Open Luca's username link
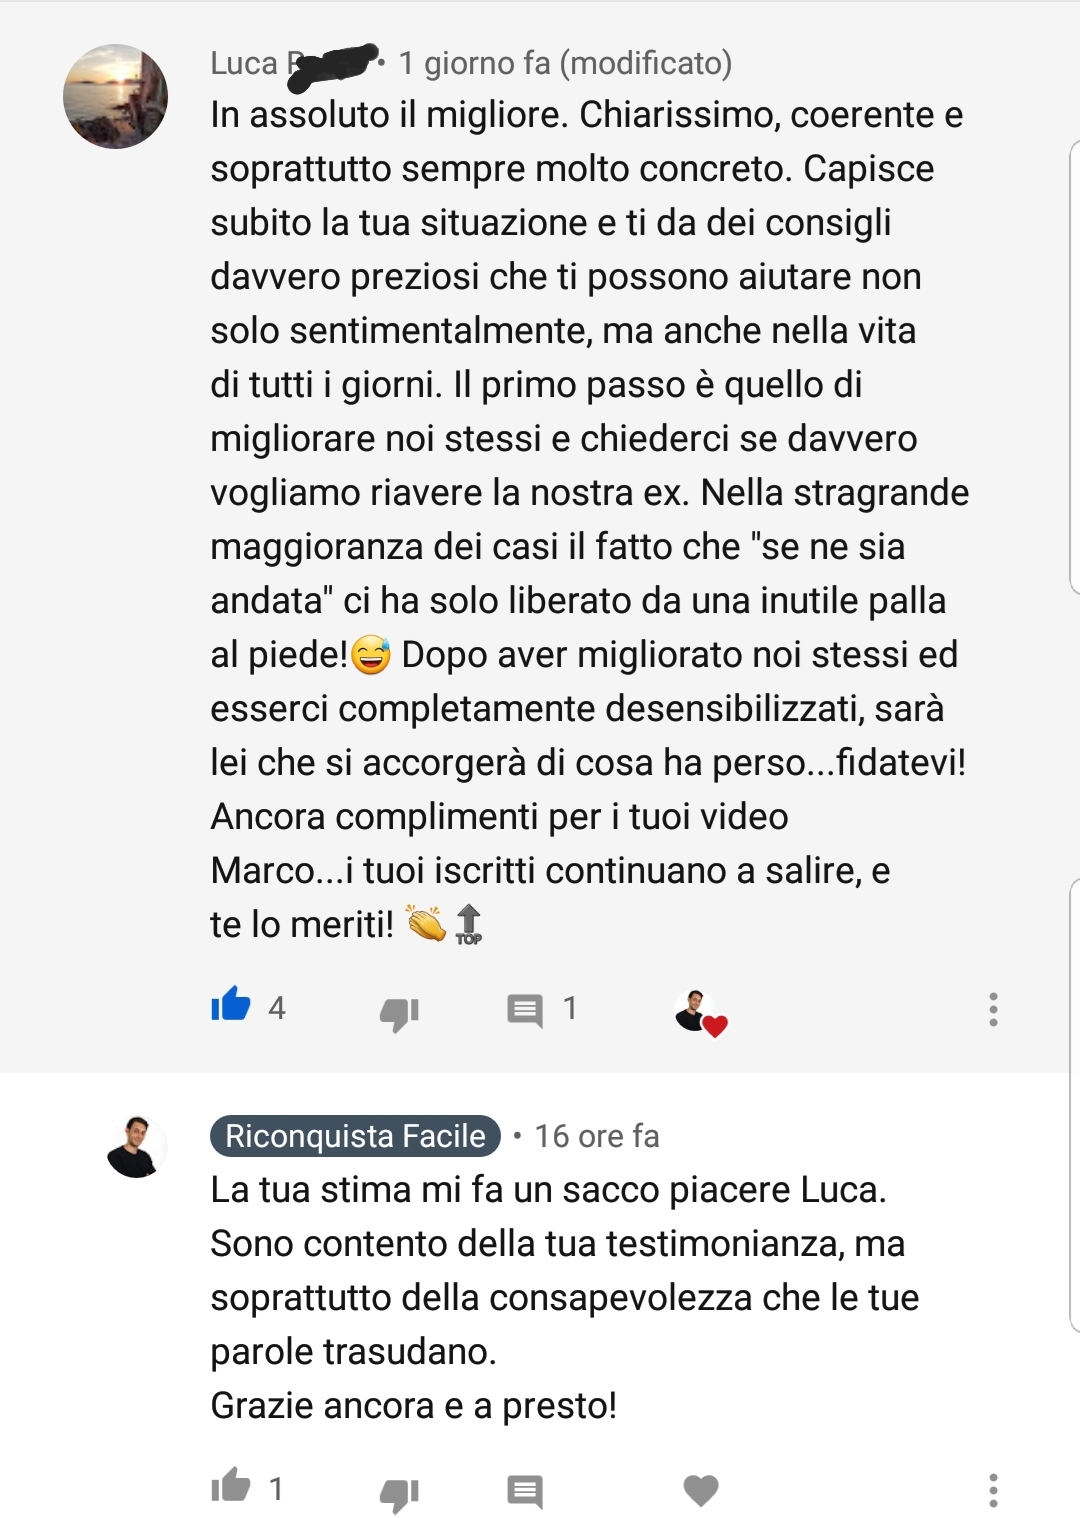Screen dimensions: 1080x1518 (x=293, y=63)
